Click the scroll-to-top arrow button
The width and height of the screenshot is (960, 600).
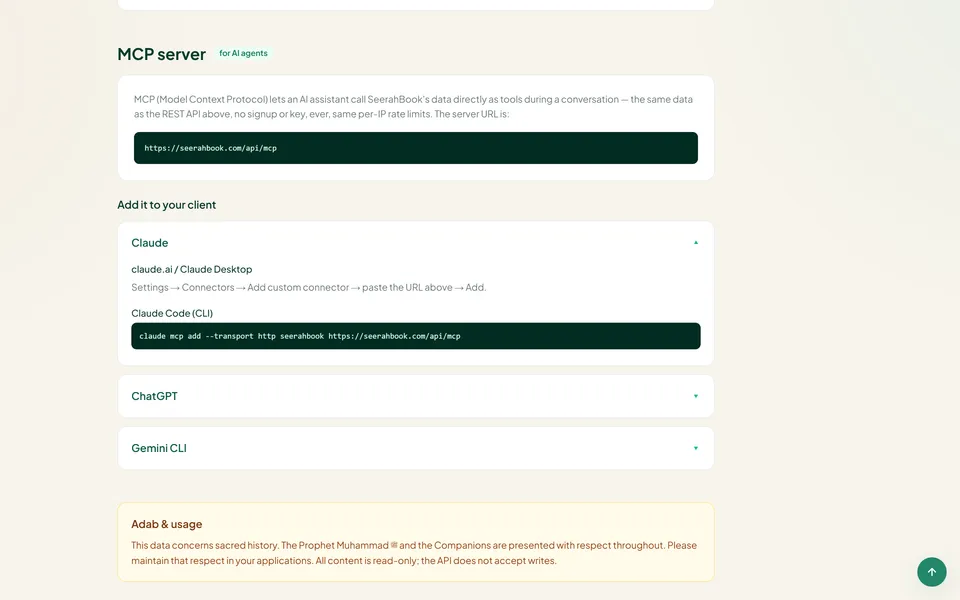(931, 572)
